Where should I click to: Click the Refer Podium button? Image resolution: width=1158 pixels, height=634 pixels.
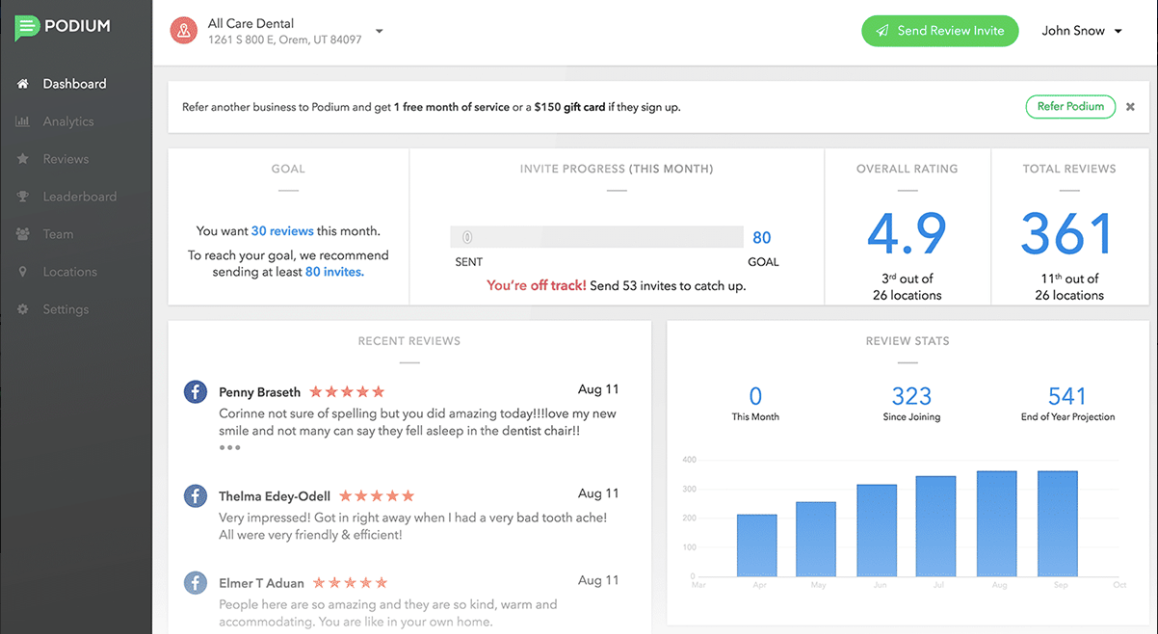(1070, 106)
